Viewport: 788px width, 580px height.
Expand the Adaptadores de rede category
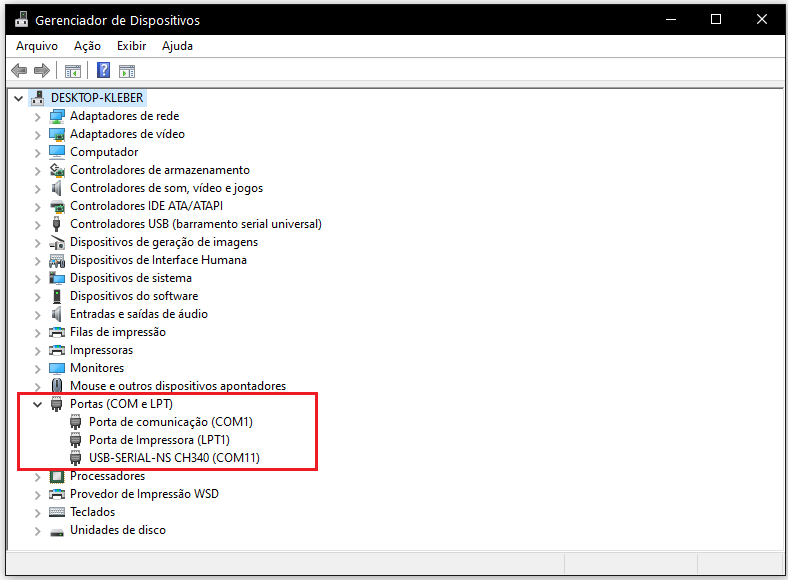pos(38,117)
